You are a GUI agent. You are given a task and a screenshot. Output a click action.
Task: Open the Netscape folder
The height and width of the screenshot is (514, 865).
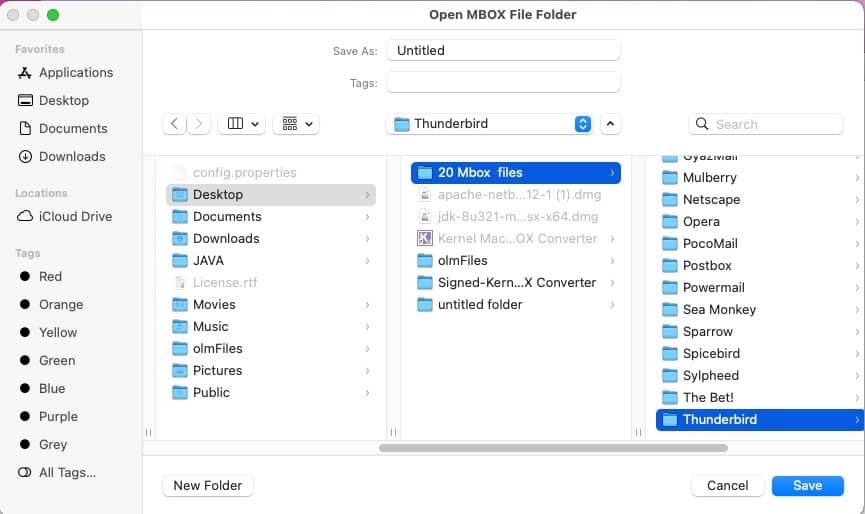pyautogui.click(x=760, y=200)
